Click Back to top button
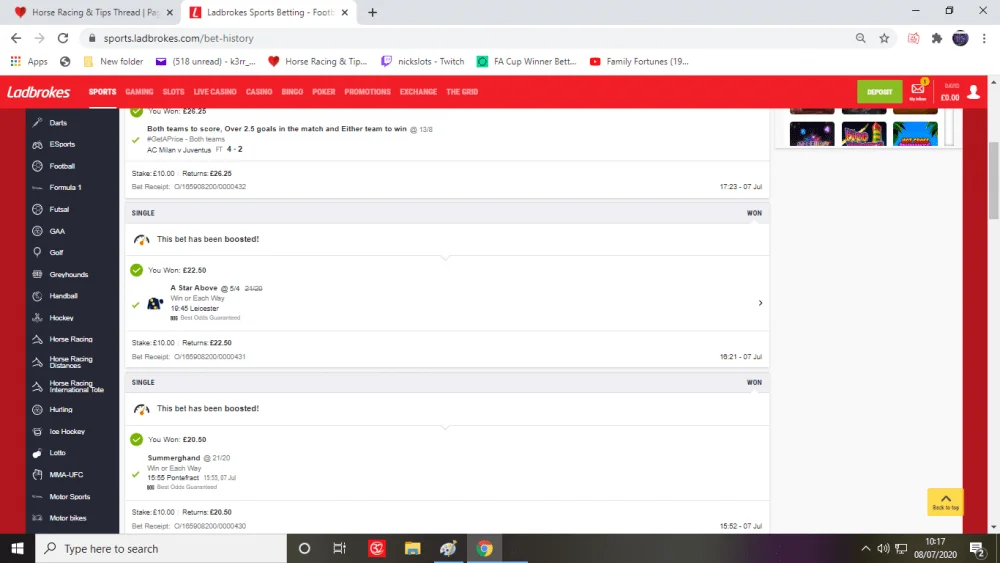The height and width of the screenshot is (563, 1000). 945,502
